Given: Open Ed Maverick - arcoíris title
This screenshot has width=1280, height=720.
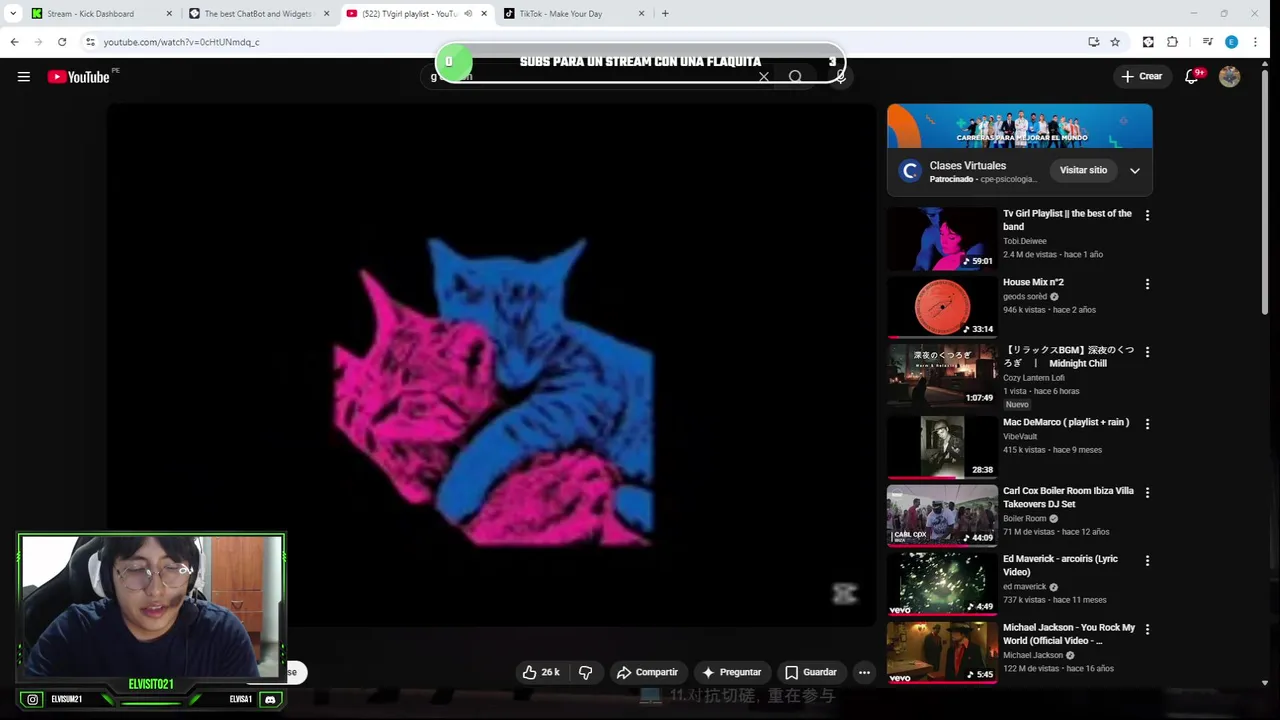Looking at the screenshot, I should (x=1060, y=565).
